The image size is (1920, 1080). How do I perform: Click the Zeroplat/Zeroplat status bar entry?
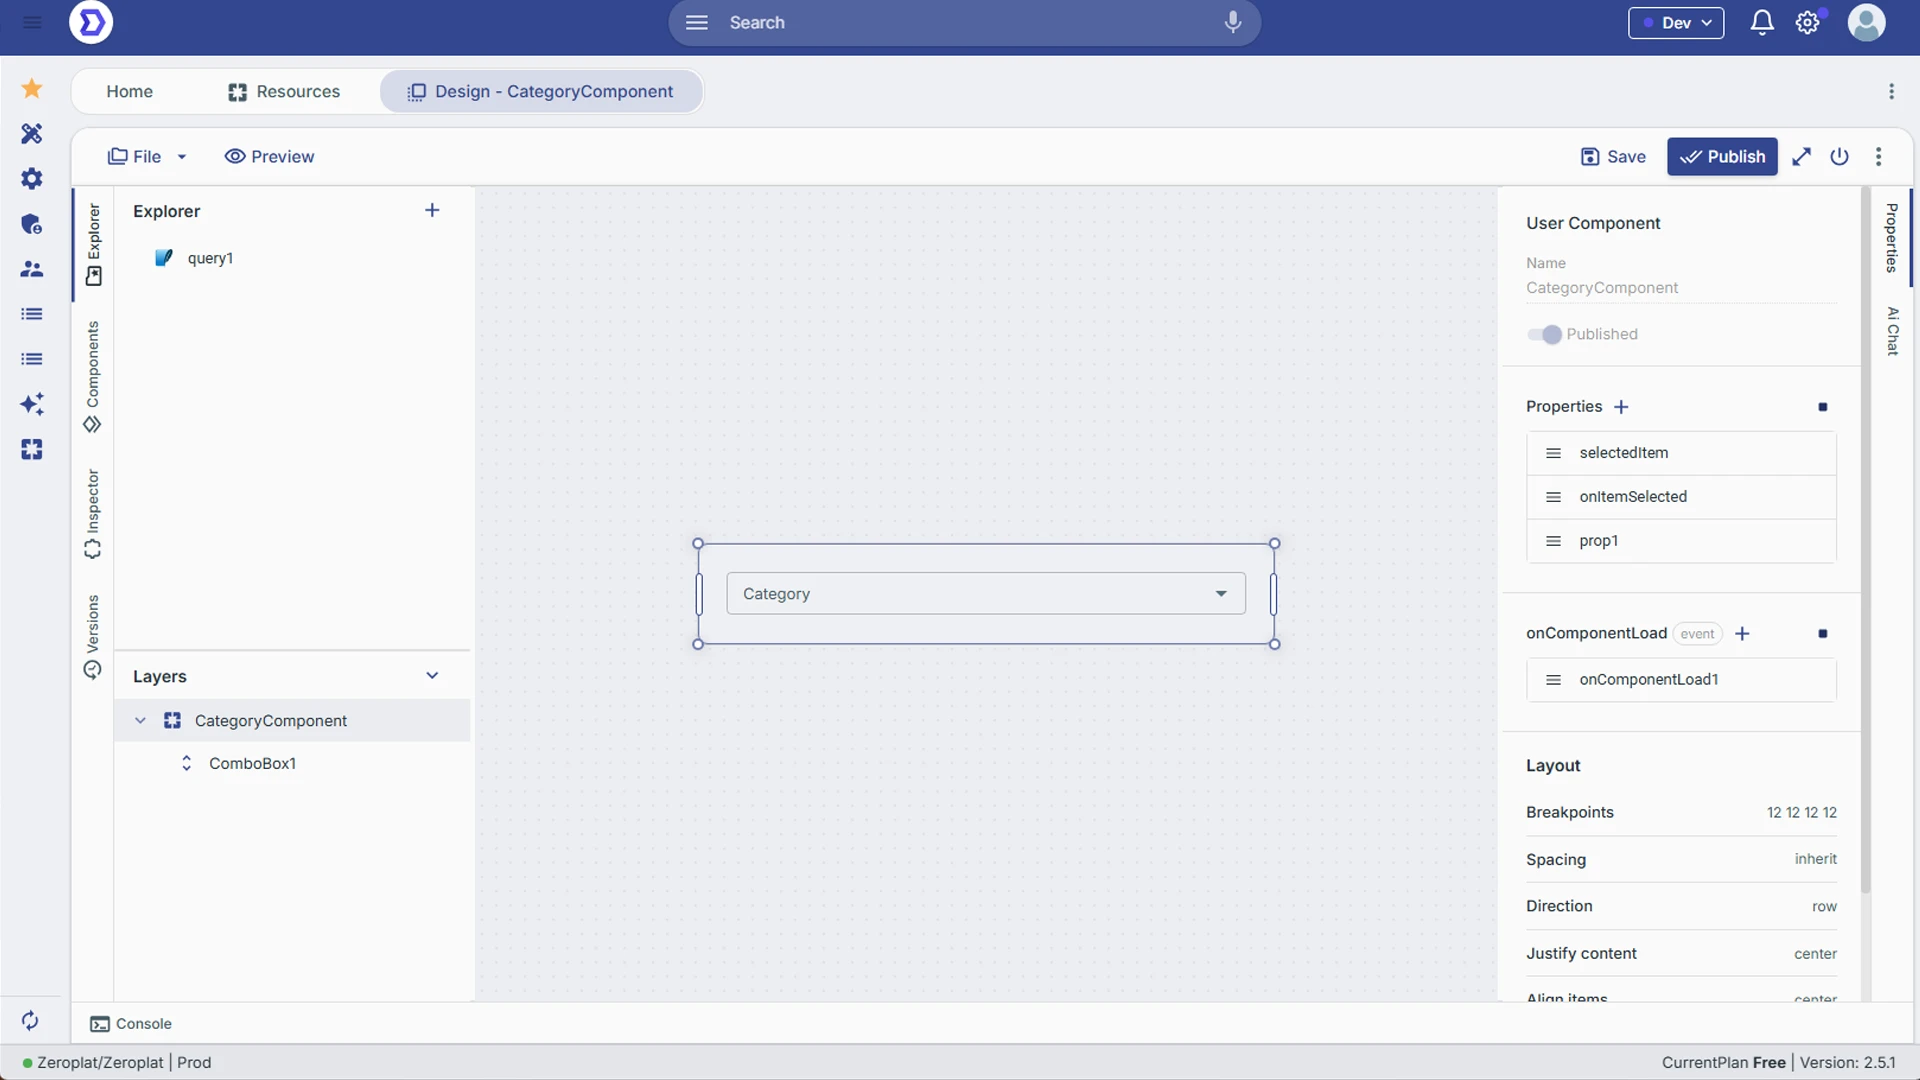(x=100, y=1062)
